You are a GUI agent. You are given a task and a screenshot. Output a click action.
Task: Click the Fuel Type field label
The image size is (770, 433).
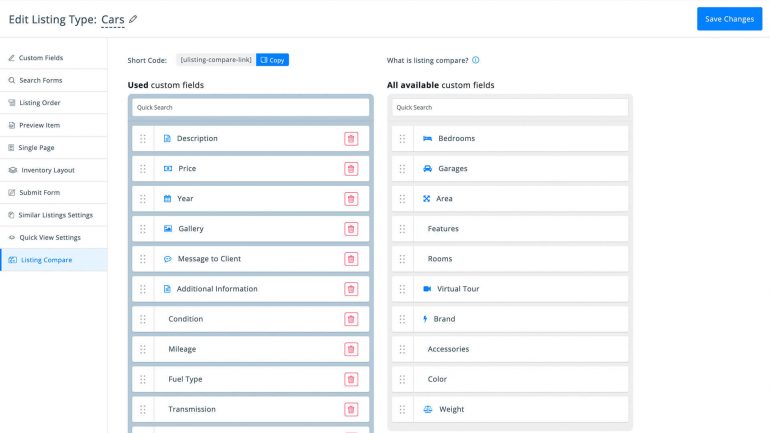185,379
